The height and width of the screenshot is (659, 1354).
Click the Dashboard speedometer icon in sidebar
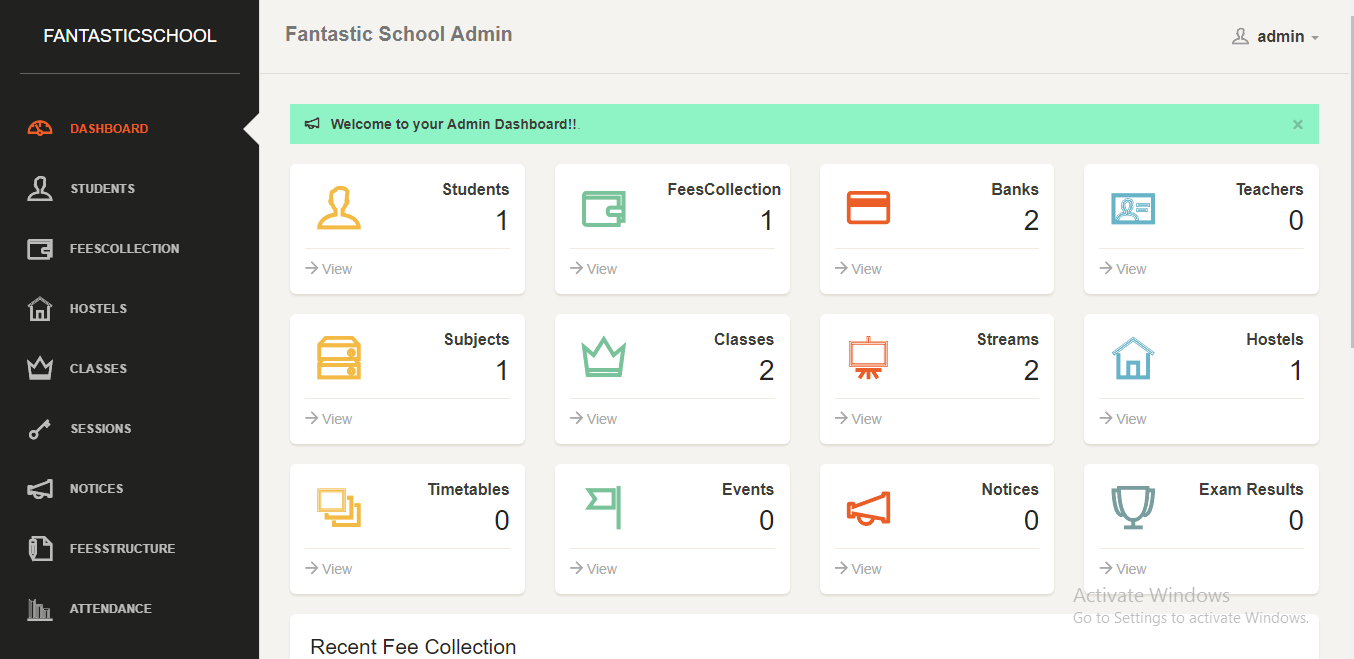coord(39,128)
